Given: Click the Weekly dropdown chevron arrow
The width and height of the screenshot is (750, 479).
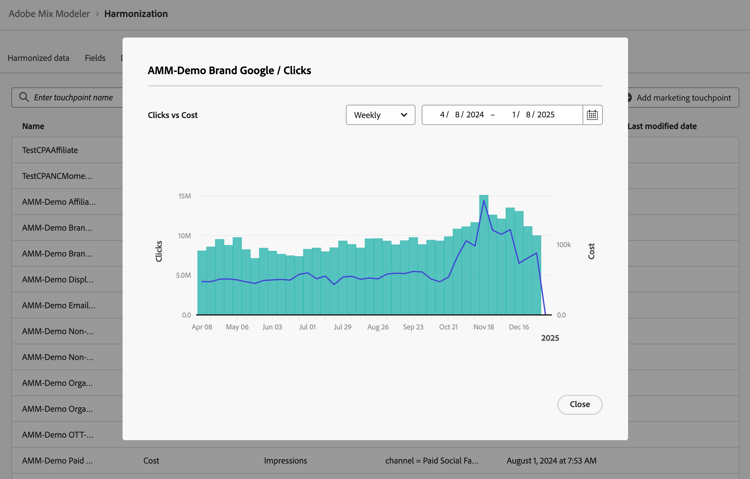Looking at the screenshot, I should [x=404, y=115].
